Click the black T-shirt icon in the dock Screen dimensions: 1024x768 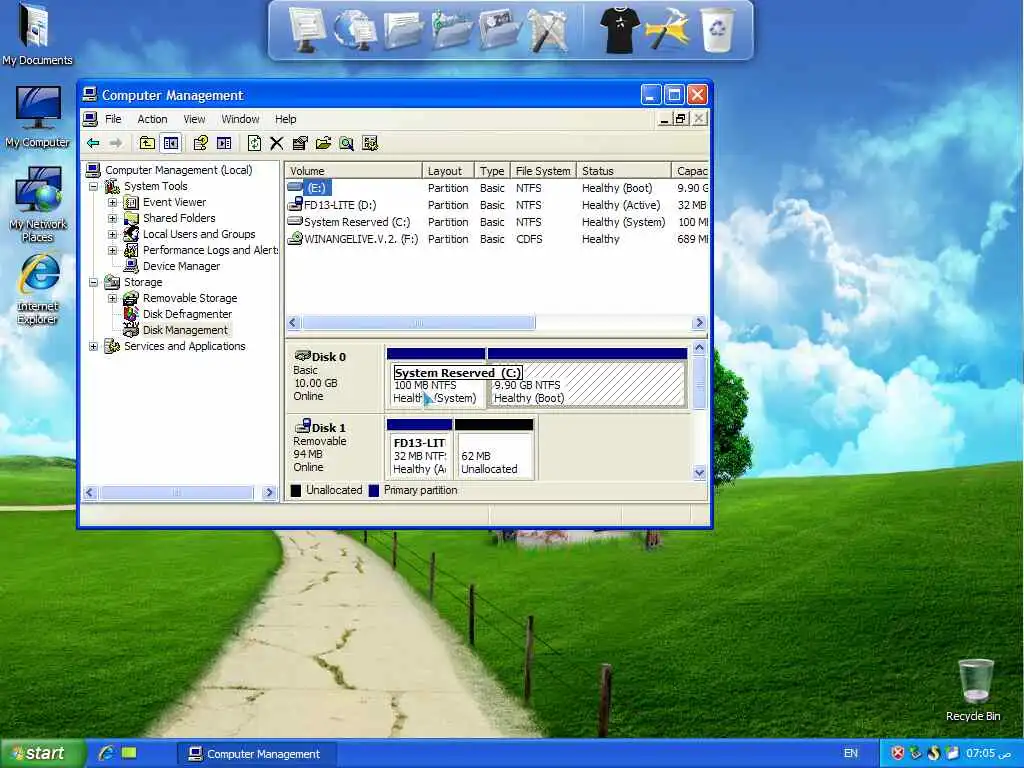tap(618, 30)
